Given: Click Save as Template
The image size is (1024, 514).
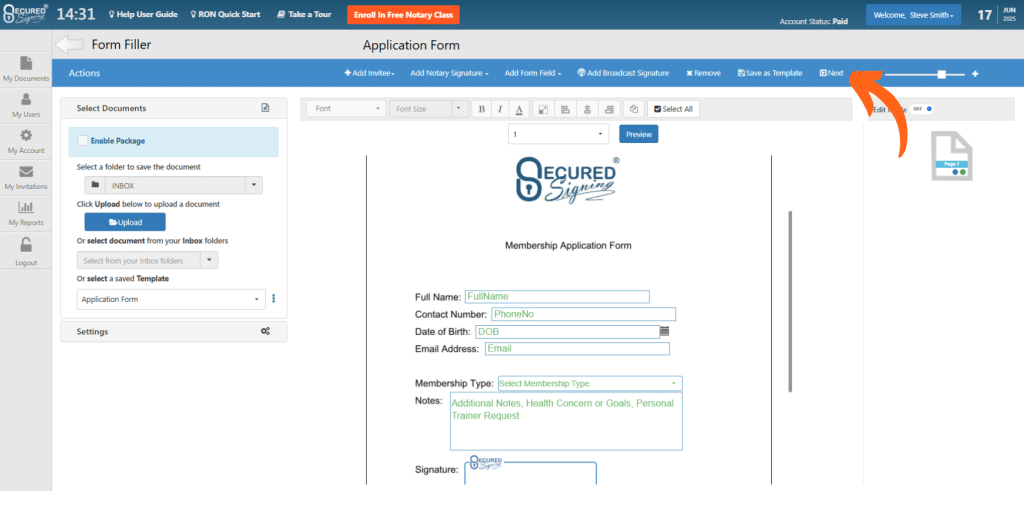Looking at the screenshot, I should [x=769, y=73].
